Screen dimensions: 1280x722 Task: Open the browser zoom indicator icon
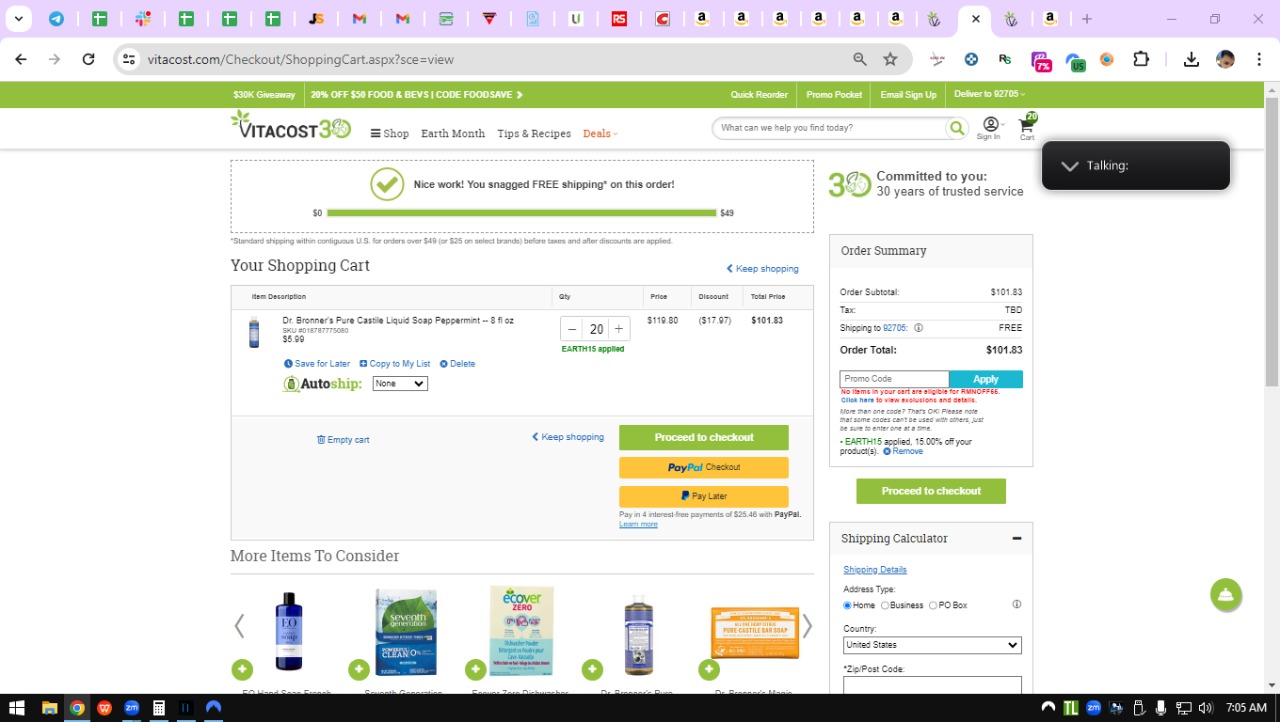tap(859, 59)
